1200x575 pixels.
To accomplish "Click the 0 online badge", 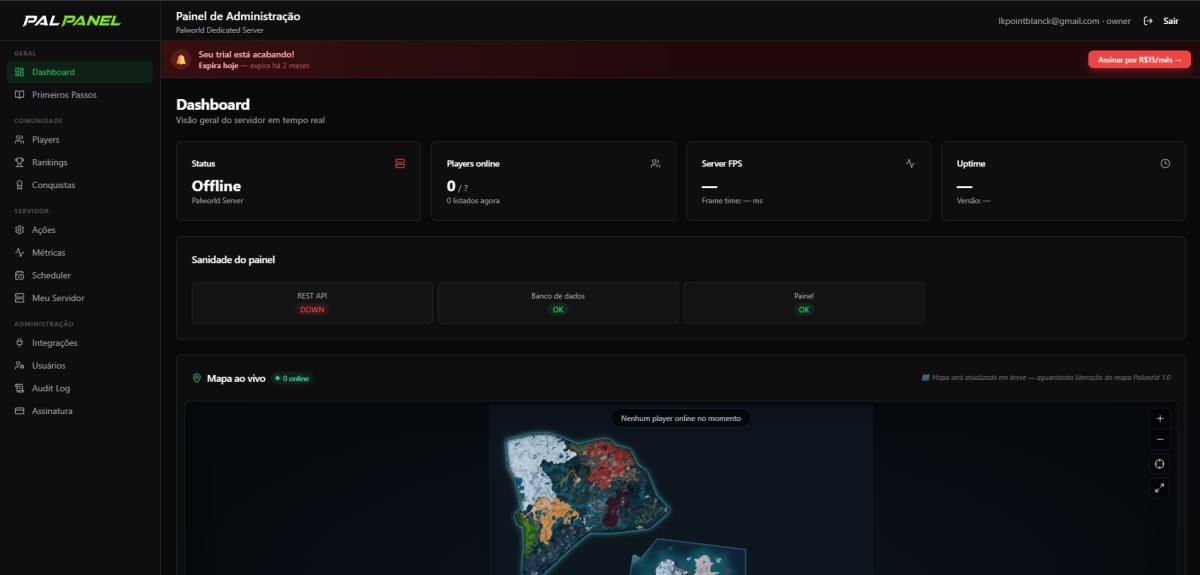I will [292, 379].
